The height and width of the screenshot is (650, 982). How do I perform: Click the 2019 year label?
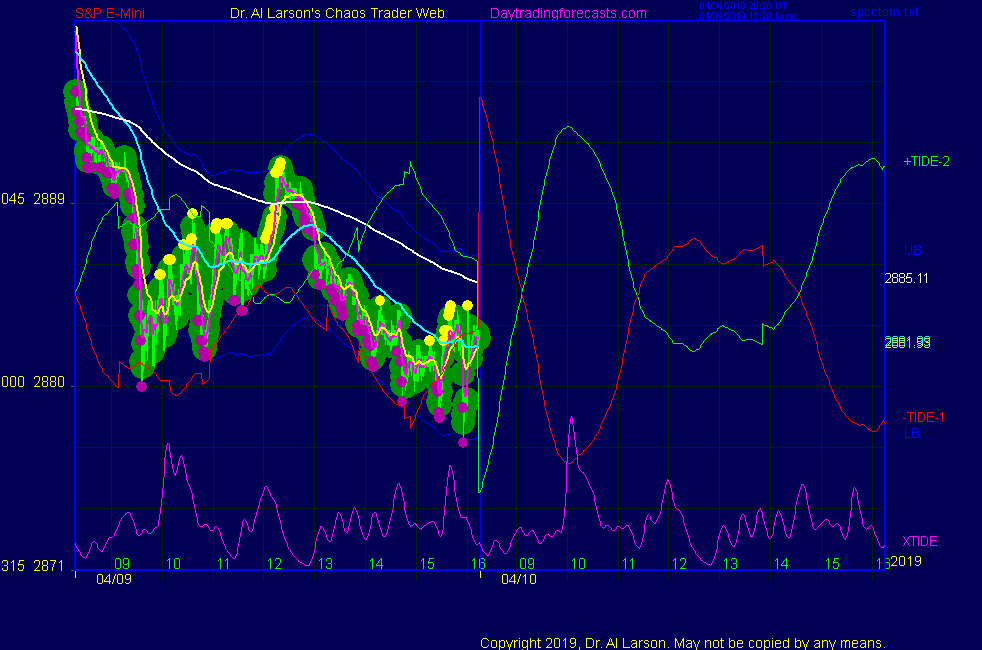(x=906, y=561)
